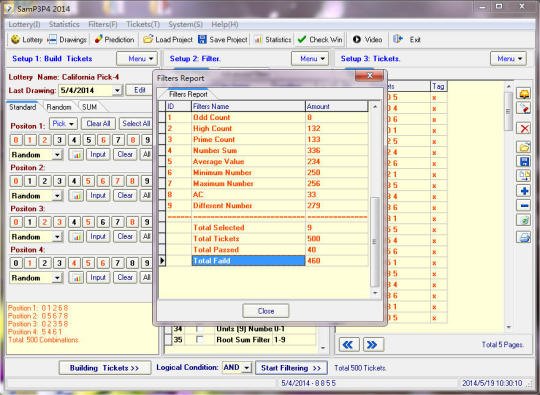Go to next tickets page
This screenshot has width=540, height=395.
tap(373, 345)
